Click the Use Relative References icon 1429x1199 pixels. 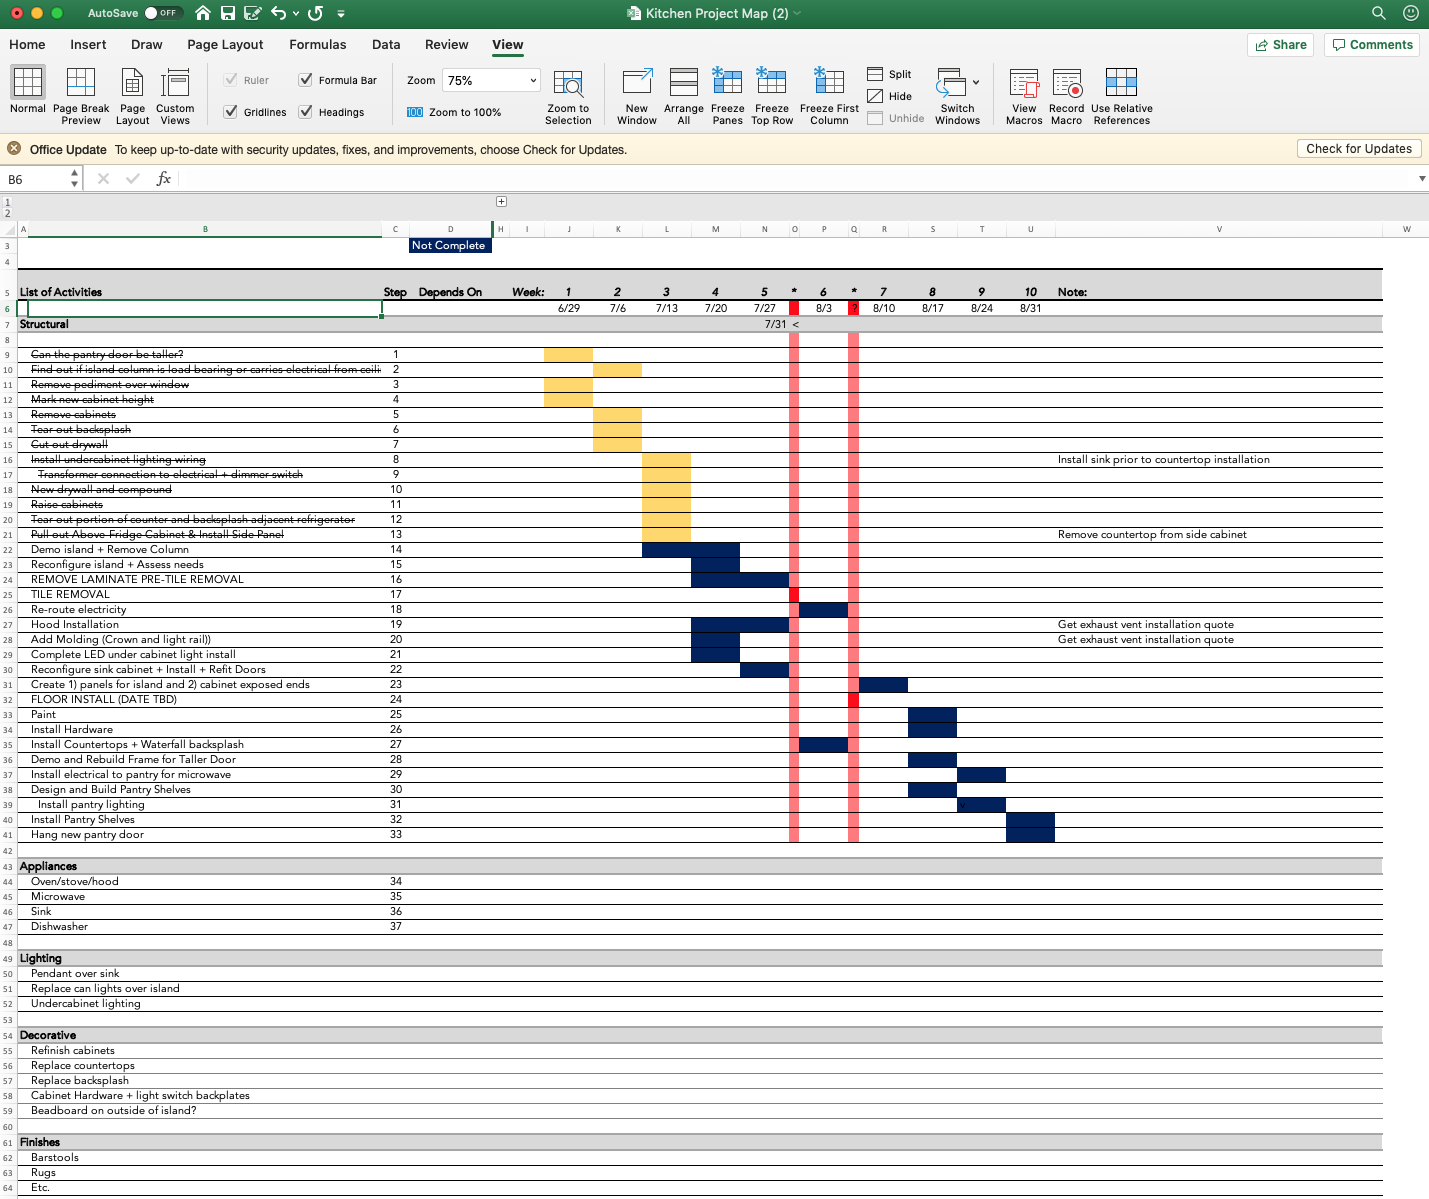[1121, 83]
